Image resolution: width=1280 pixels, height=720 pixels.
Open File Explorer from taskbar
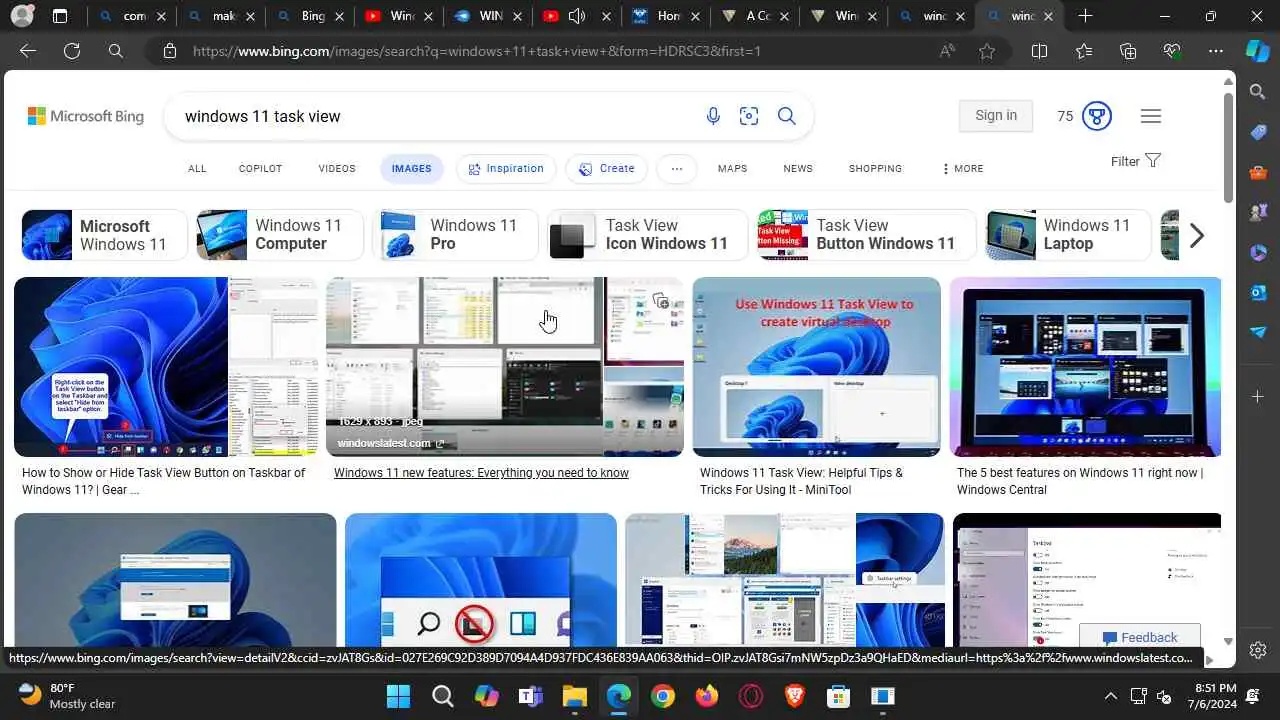[x=574, y=696]
